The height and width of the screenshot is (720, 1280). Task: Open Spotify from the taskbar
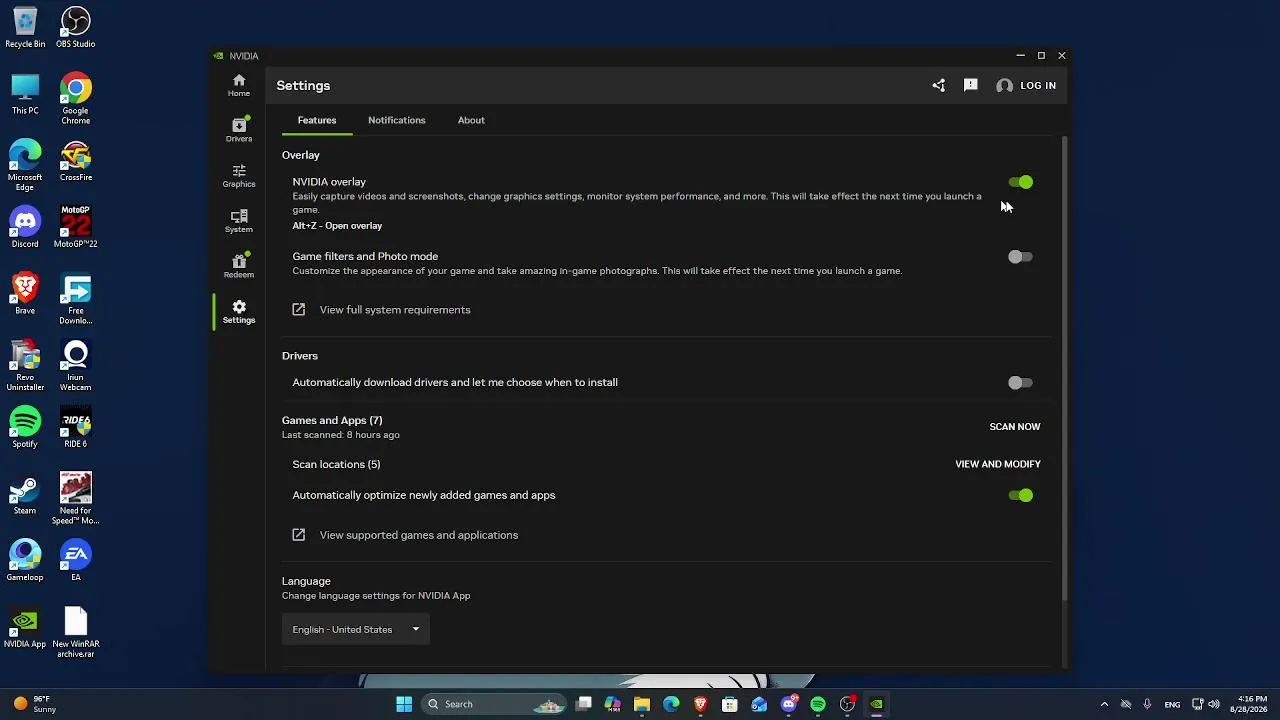[818, 704]
